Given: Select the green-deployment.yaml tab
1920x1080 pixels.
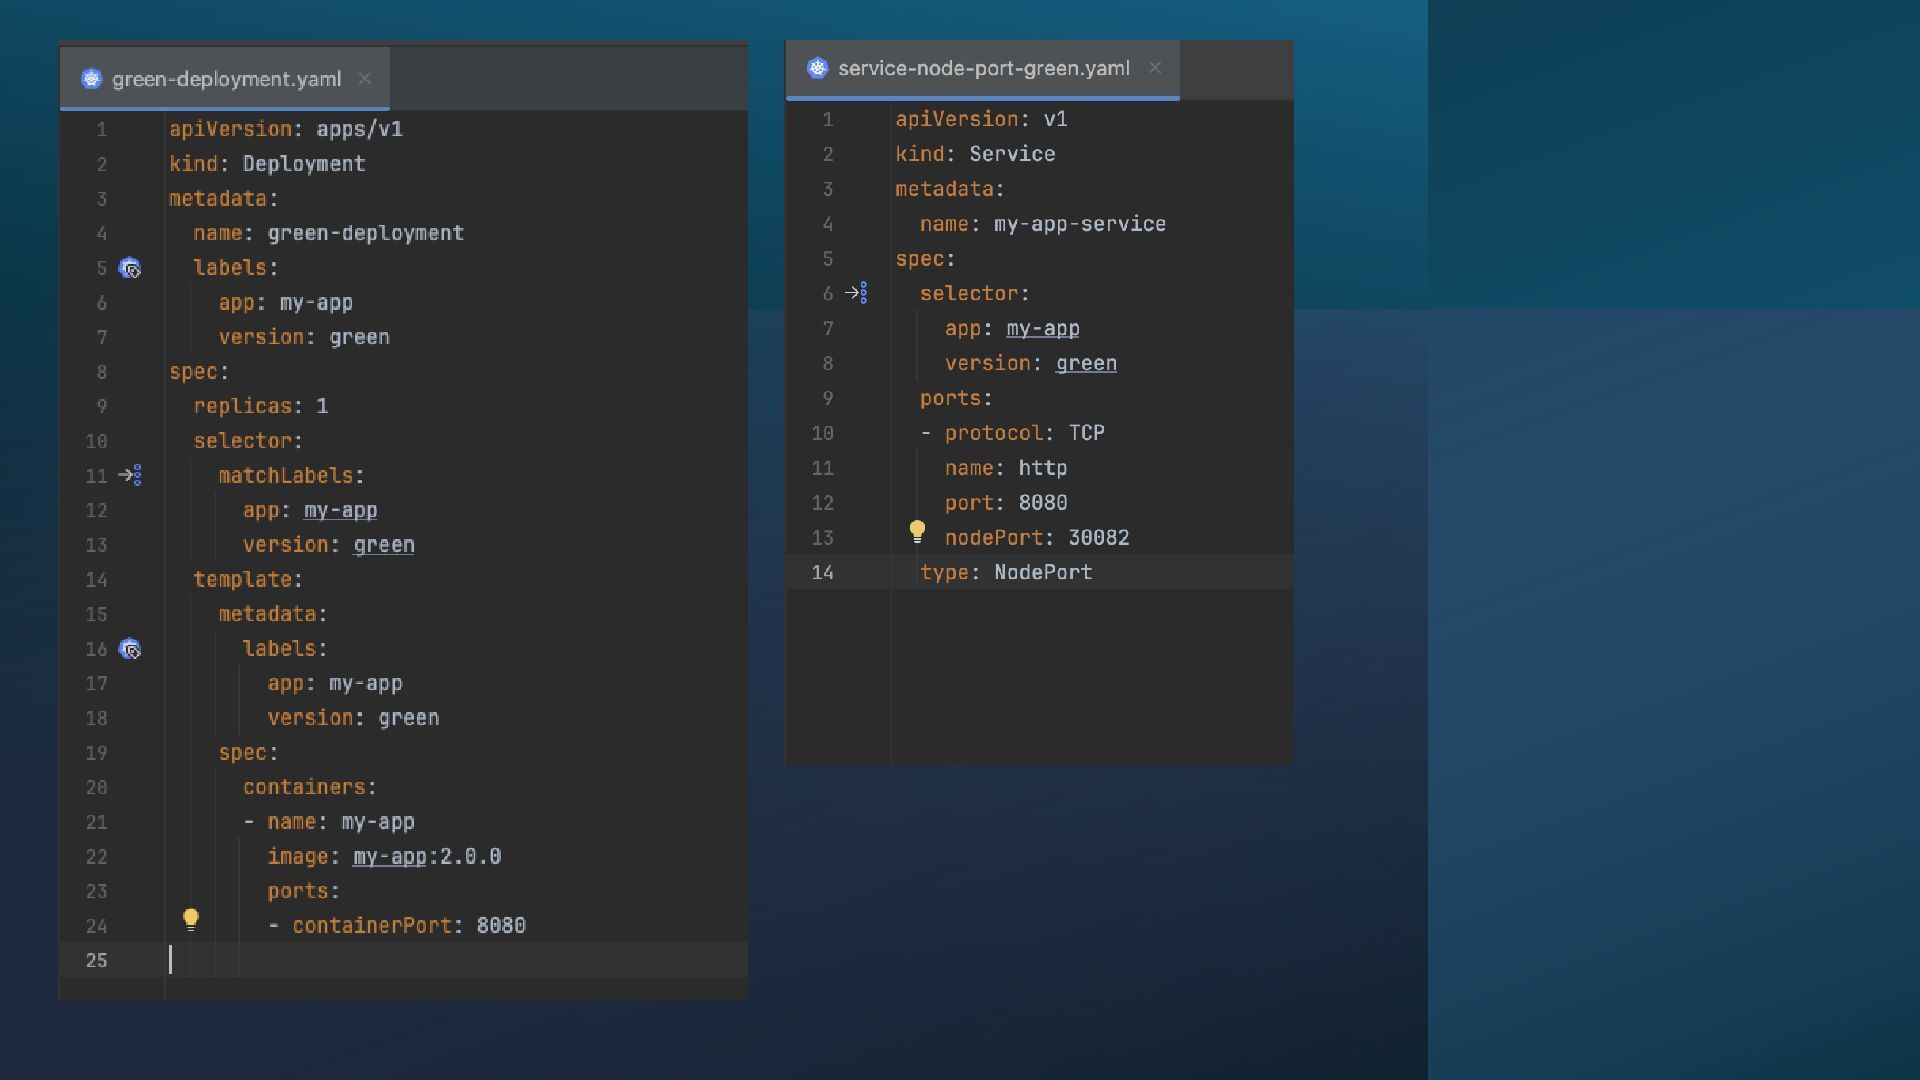Looking at the screenshot, I should tap(226, 79).
